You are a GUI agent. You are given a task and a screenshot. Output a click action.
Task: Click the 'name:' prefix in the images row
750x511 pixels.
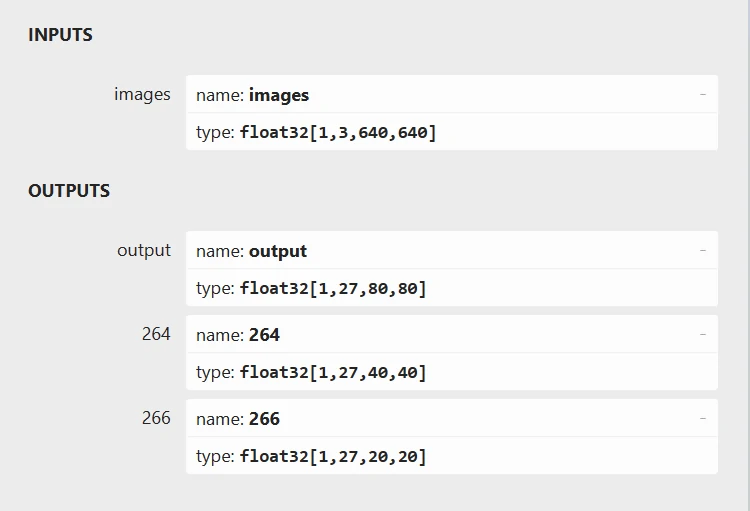220,95
